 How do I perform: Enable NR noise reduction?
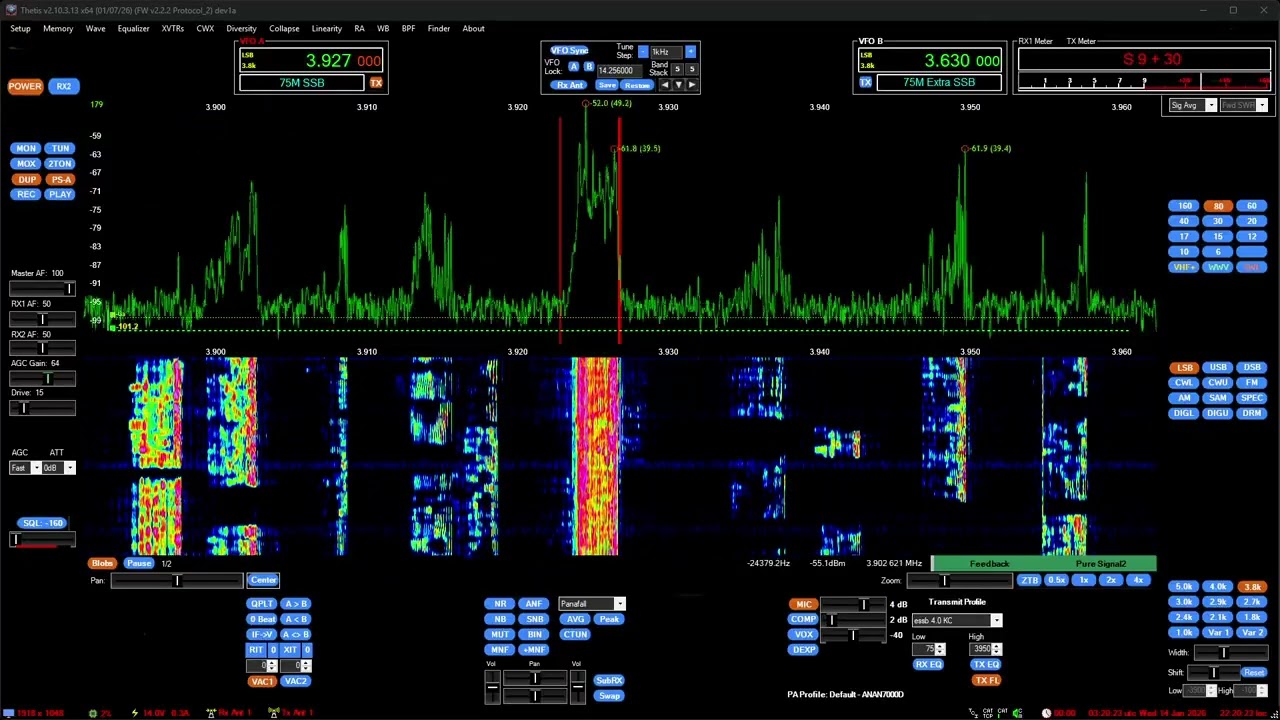pos(500,604)
